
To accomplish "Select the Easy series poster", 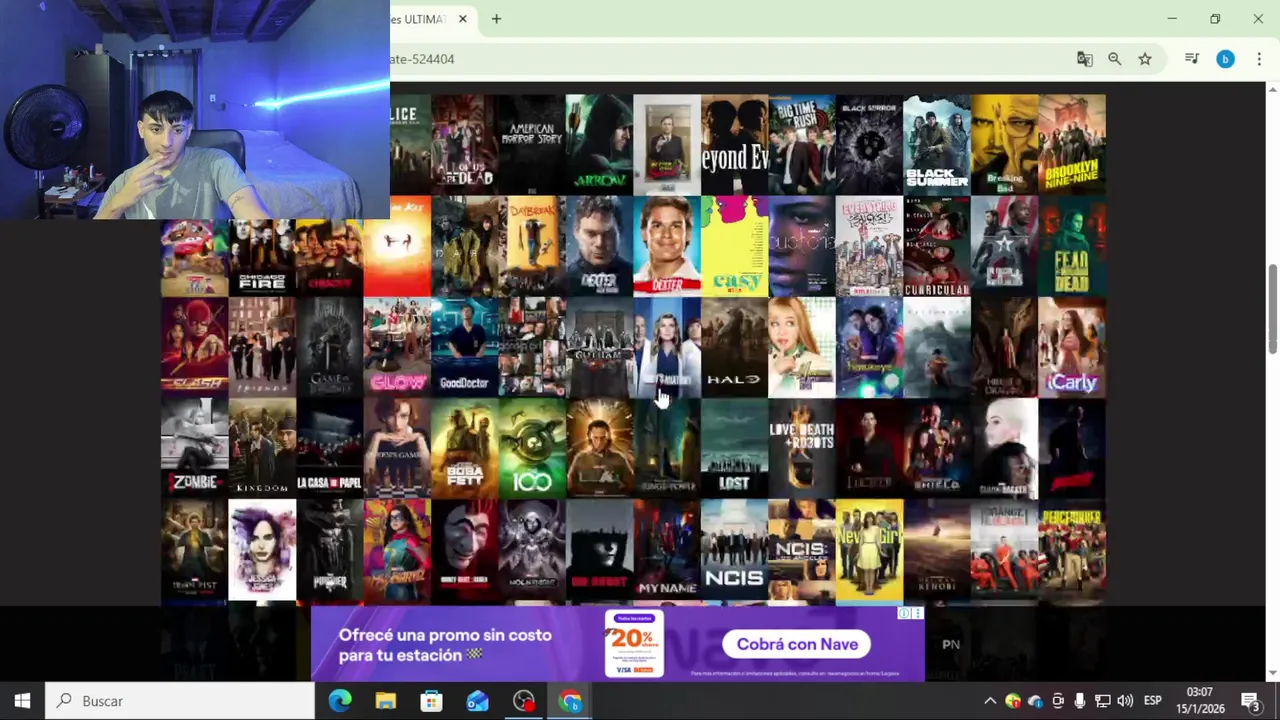I will 734,246.
